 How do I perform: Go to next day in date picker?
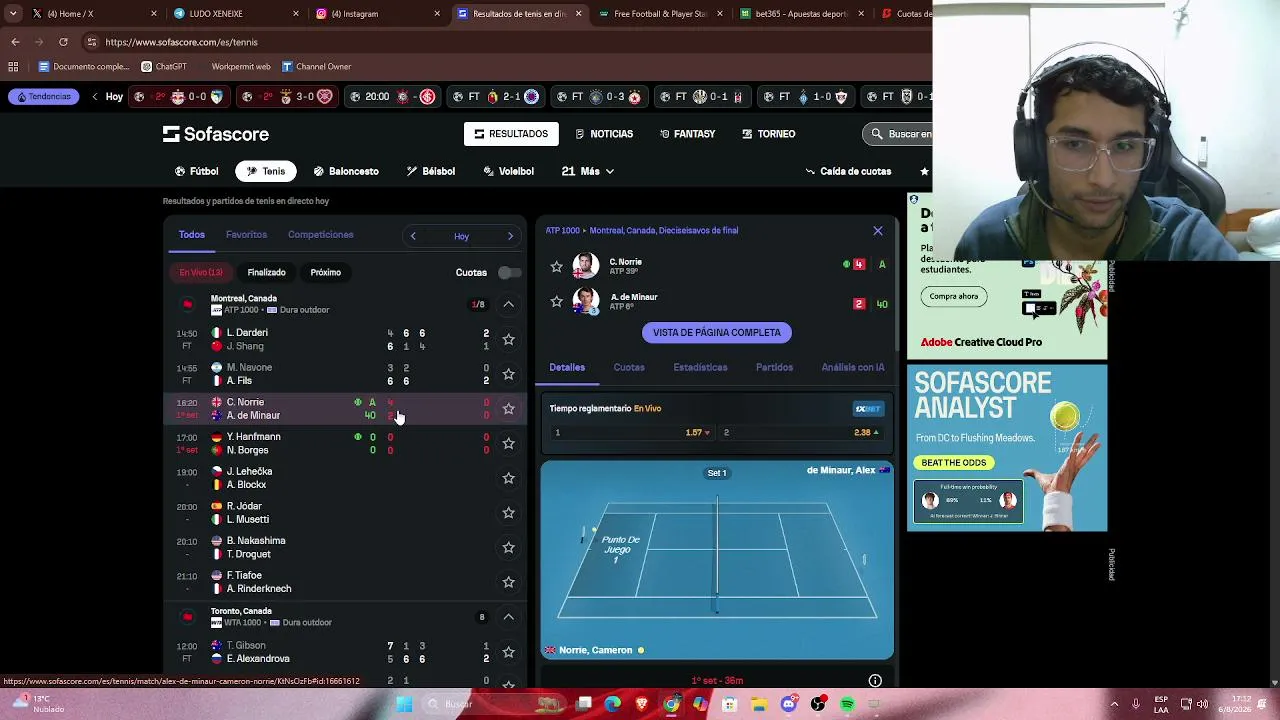pyautogui.click(x=510, y=236)
